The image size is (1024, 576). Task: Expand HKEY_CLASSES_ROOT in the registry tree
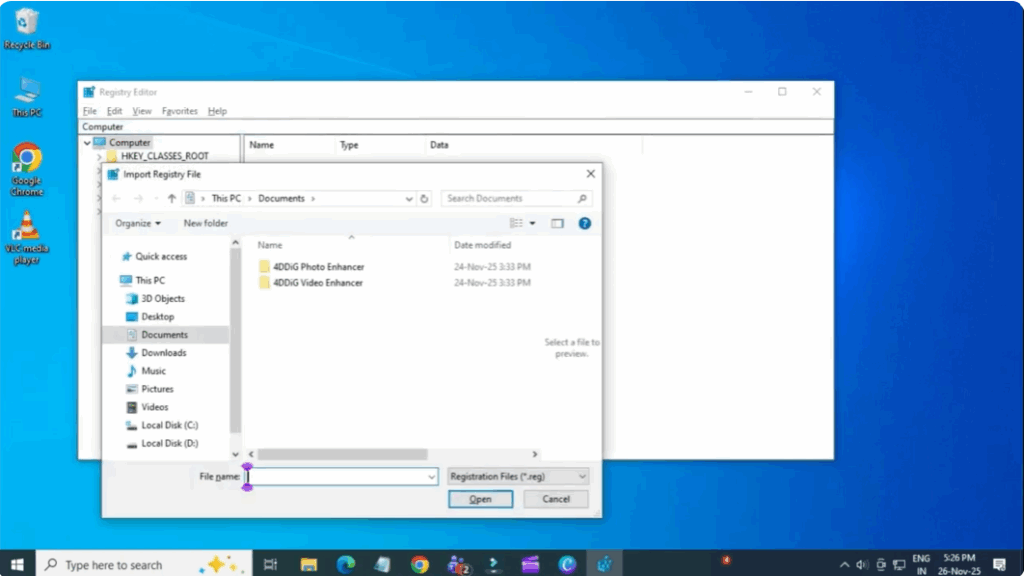(x=98, y=156)
